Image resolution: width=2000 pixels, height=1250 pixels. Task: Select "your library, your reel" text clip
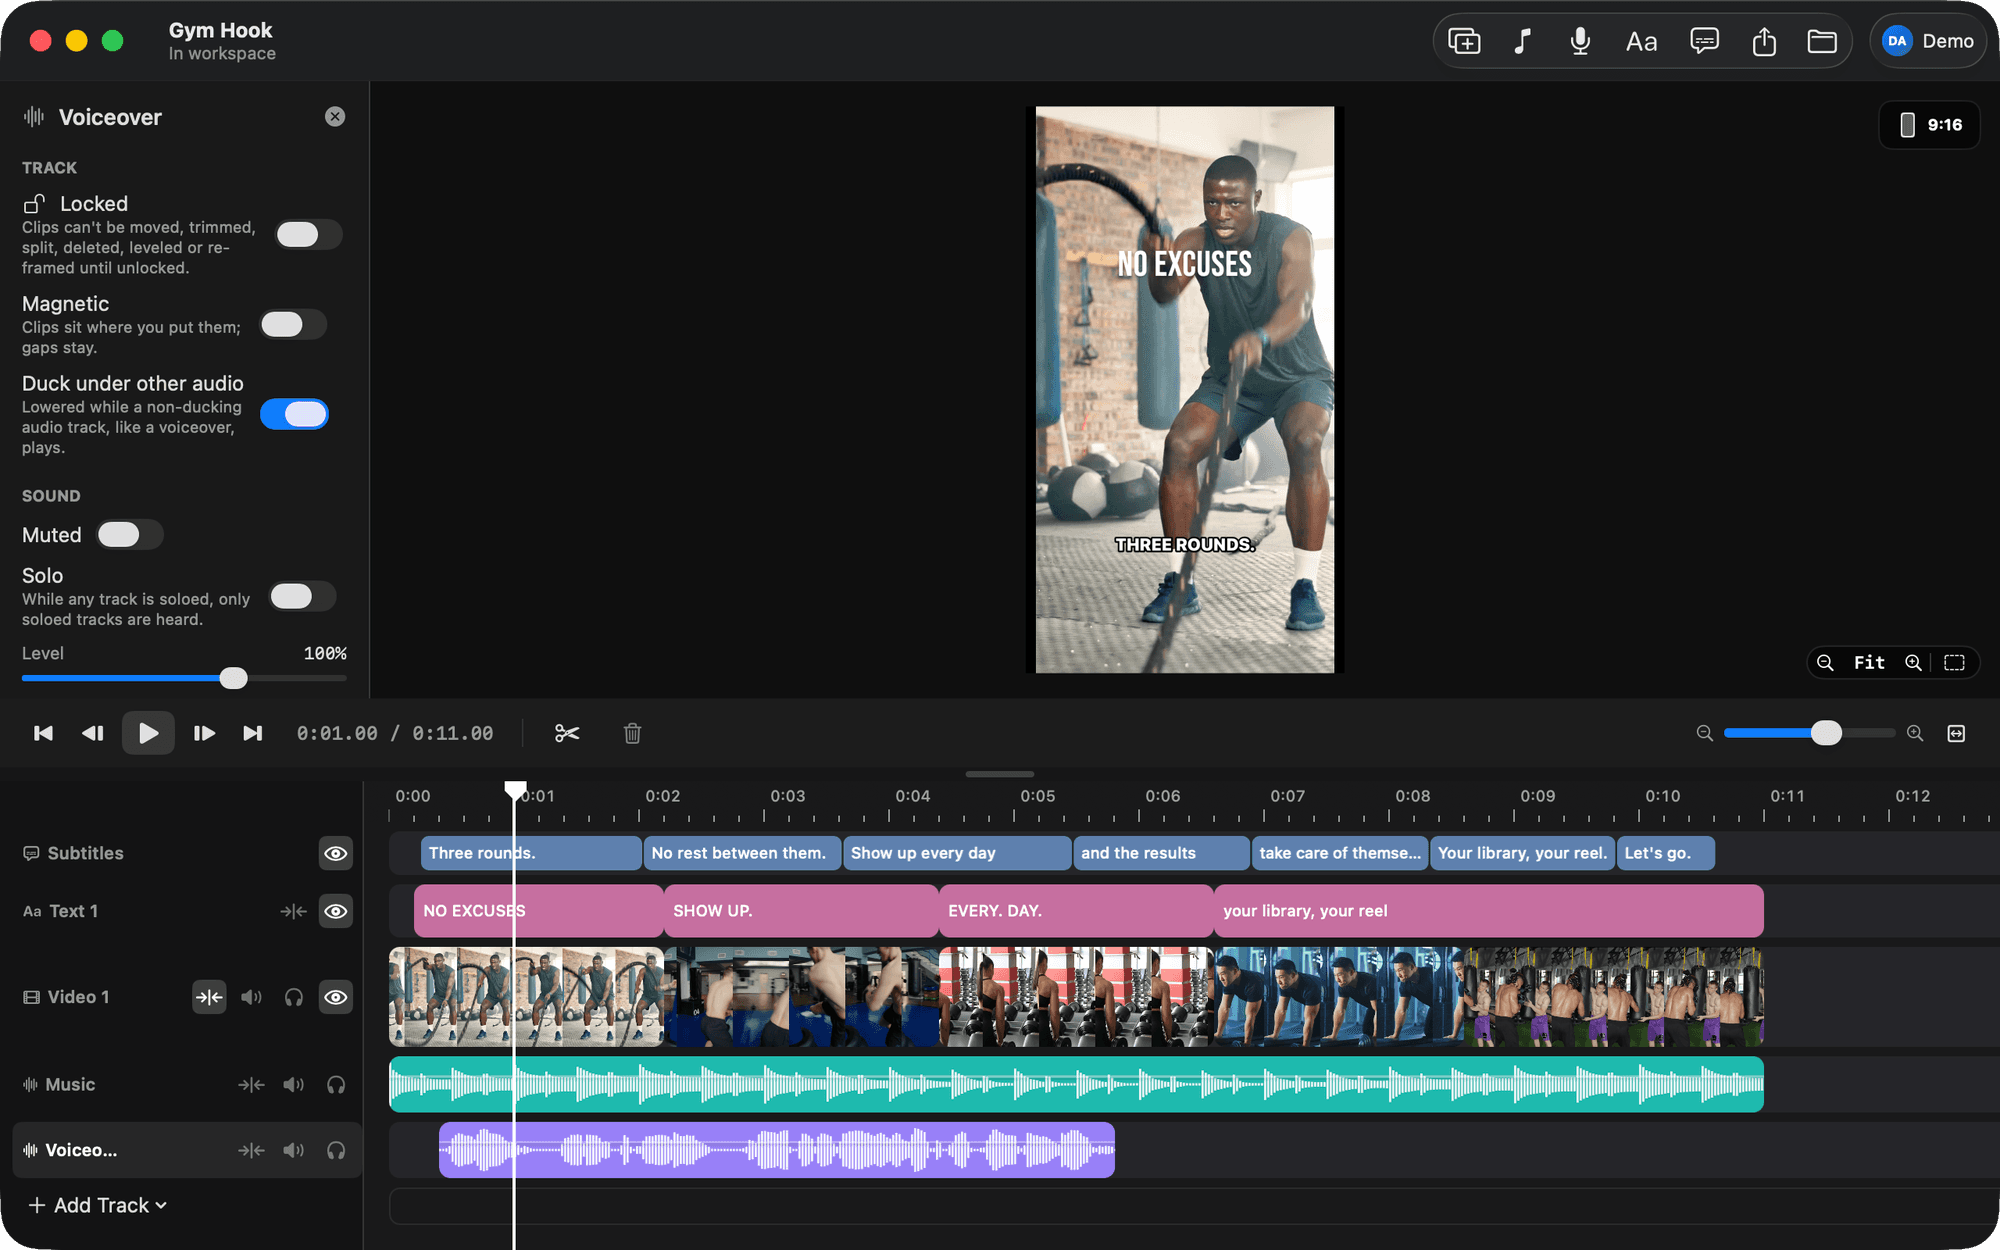point(1489,911)
